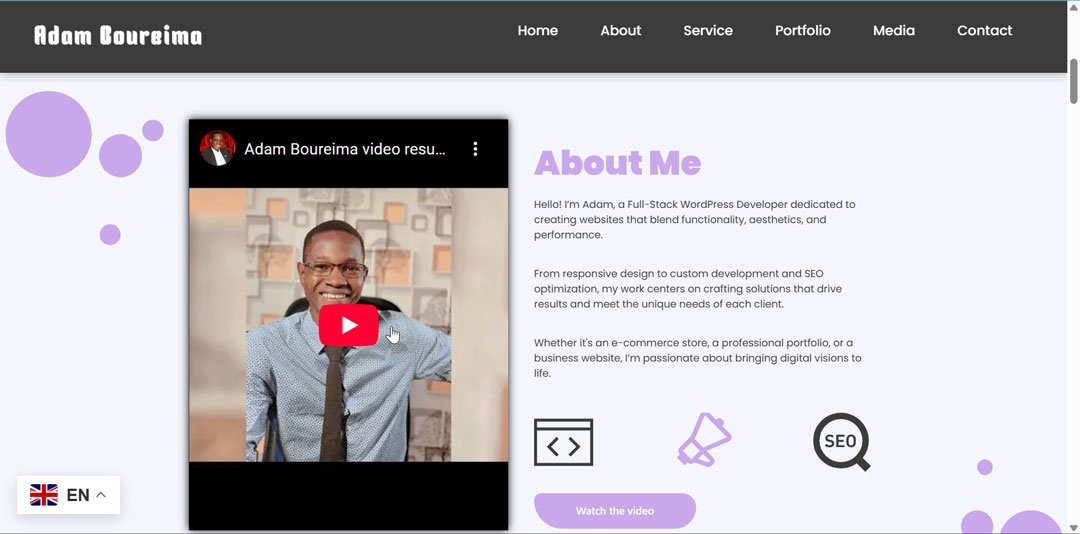Click the video channel avatar icon
1080x534 pixels.
[x=217, y=149]
